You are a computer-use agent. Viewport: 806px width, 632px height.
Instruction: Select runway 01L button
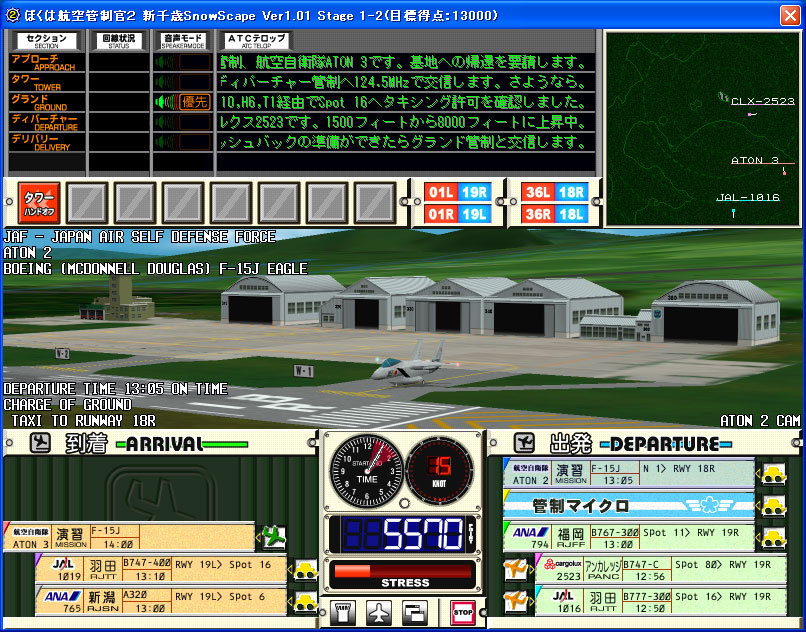pyautogui.click(x=441, y=192)
